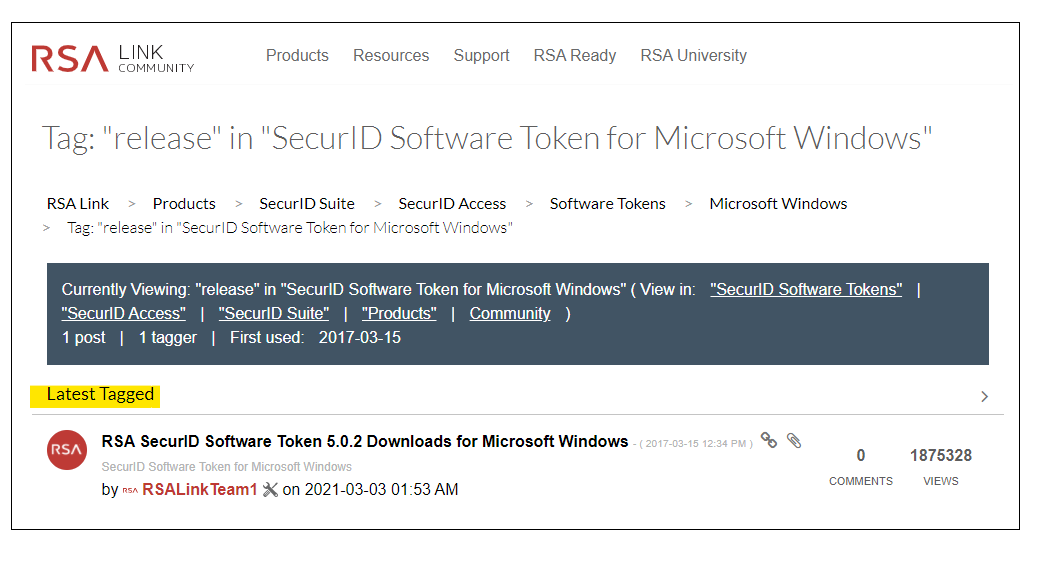View tag in "SecurID Software Tokens" link
This screenshot has width=1042, height=562.
pyautogui.click(x=806, y=290)
